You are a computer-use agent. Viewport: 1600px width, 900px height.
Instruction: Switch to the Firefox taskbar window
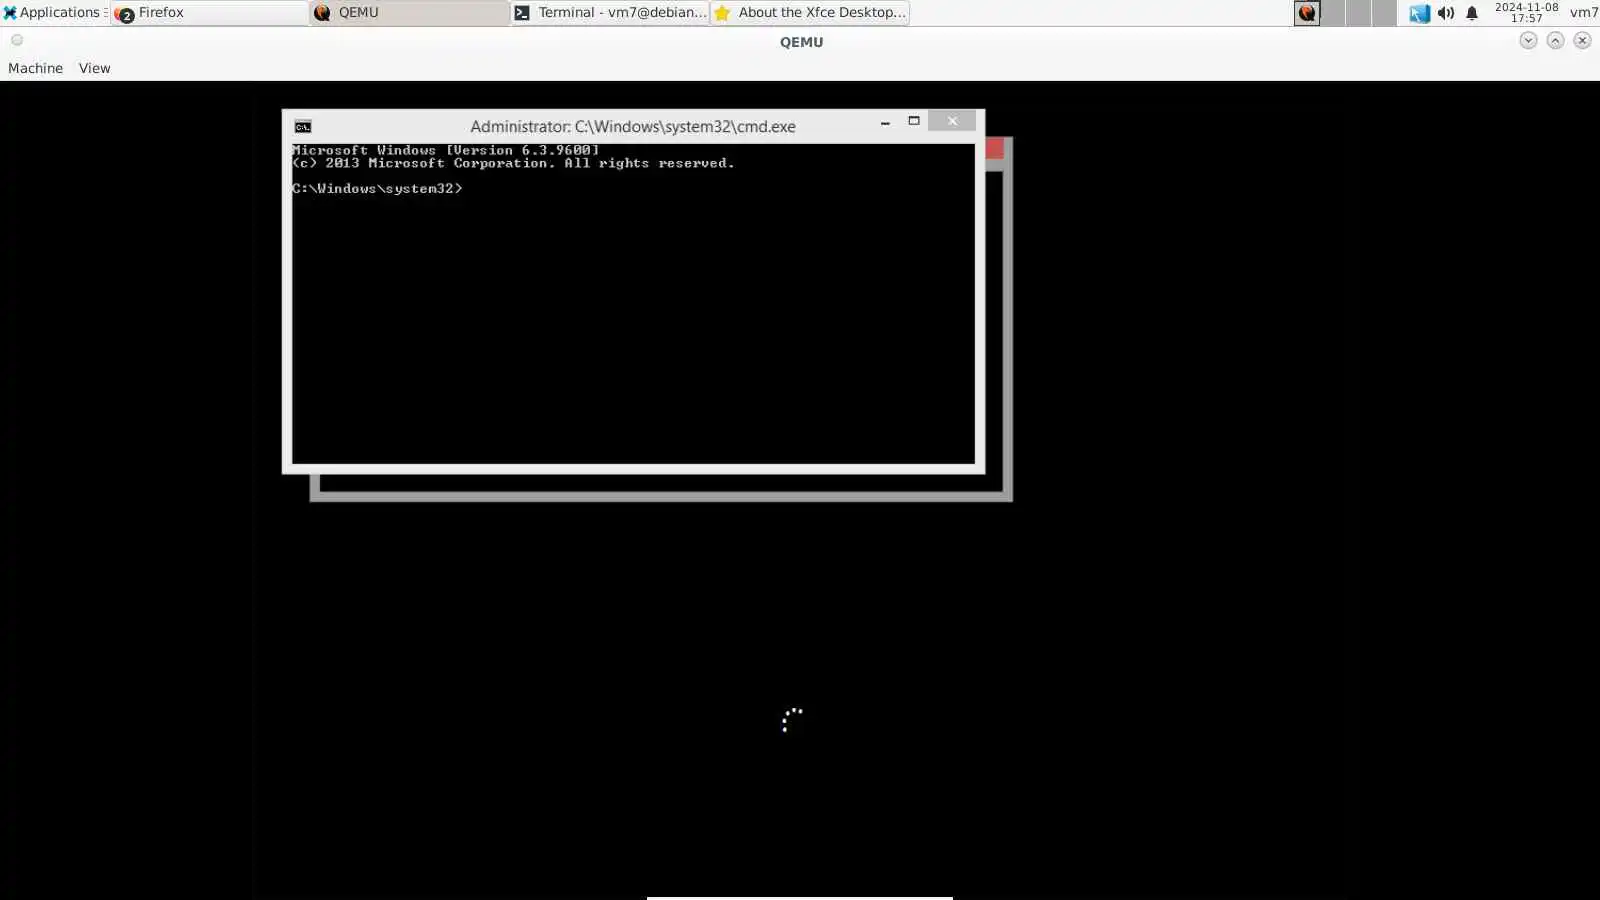tap(210, 13)
